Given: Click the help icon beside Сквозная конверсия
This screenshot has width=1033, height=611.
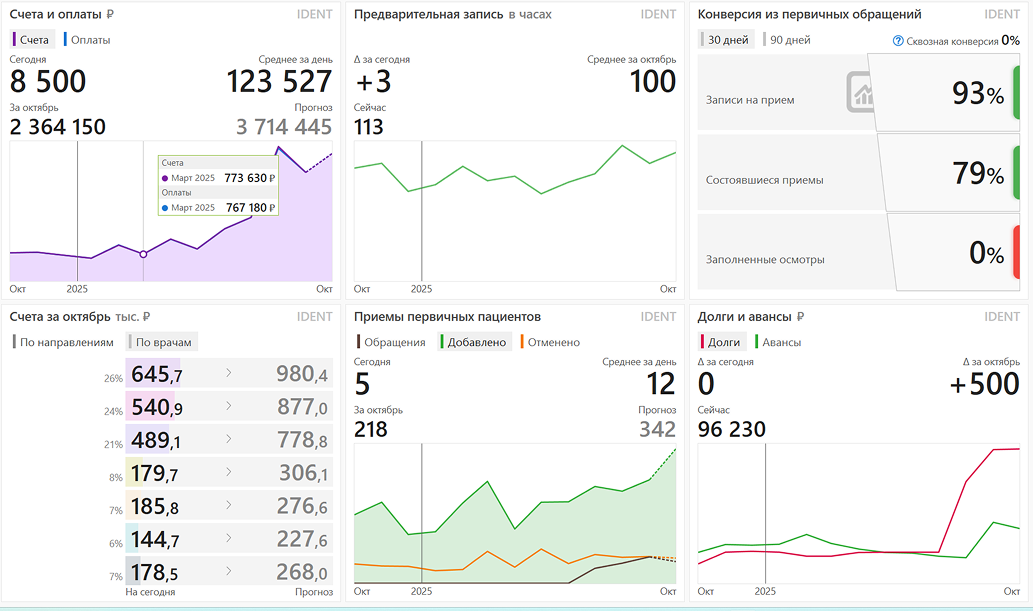Looking at the screenshot, I should [898, 41].
